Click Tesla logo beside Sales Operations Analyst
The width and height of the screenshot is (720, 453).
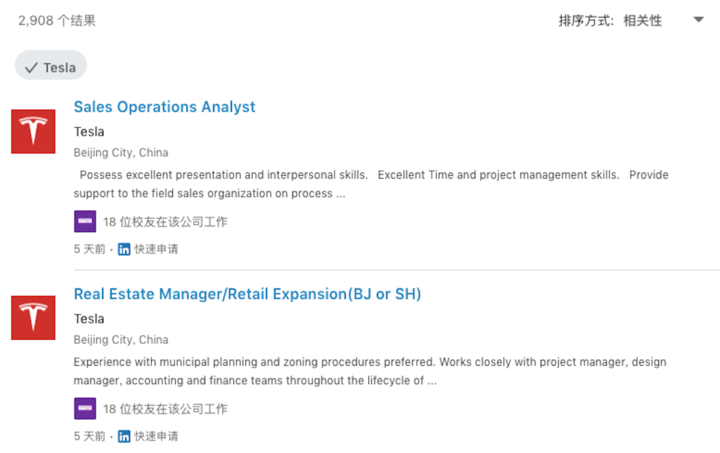coord(33,131)
